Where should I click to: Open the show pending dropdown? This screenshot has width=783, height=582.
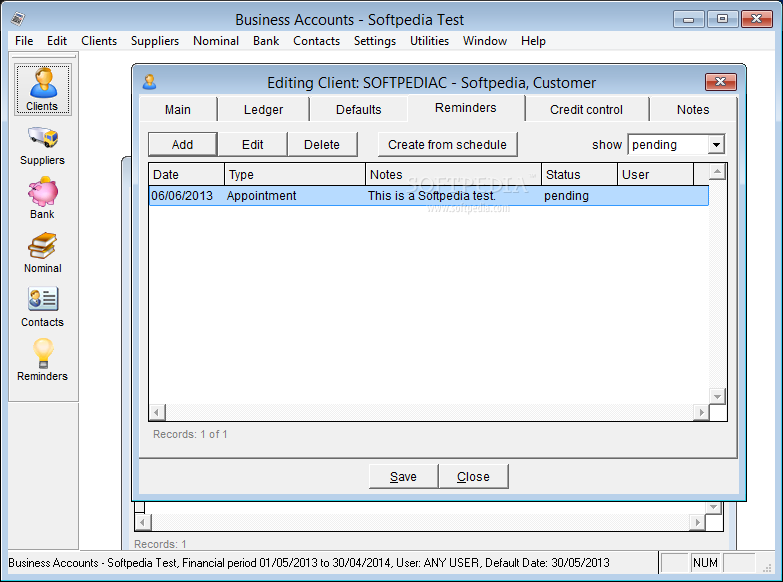coord(716,145)
